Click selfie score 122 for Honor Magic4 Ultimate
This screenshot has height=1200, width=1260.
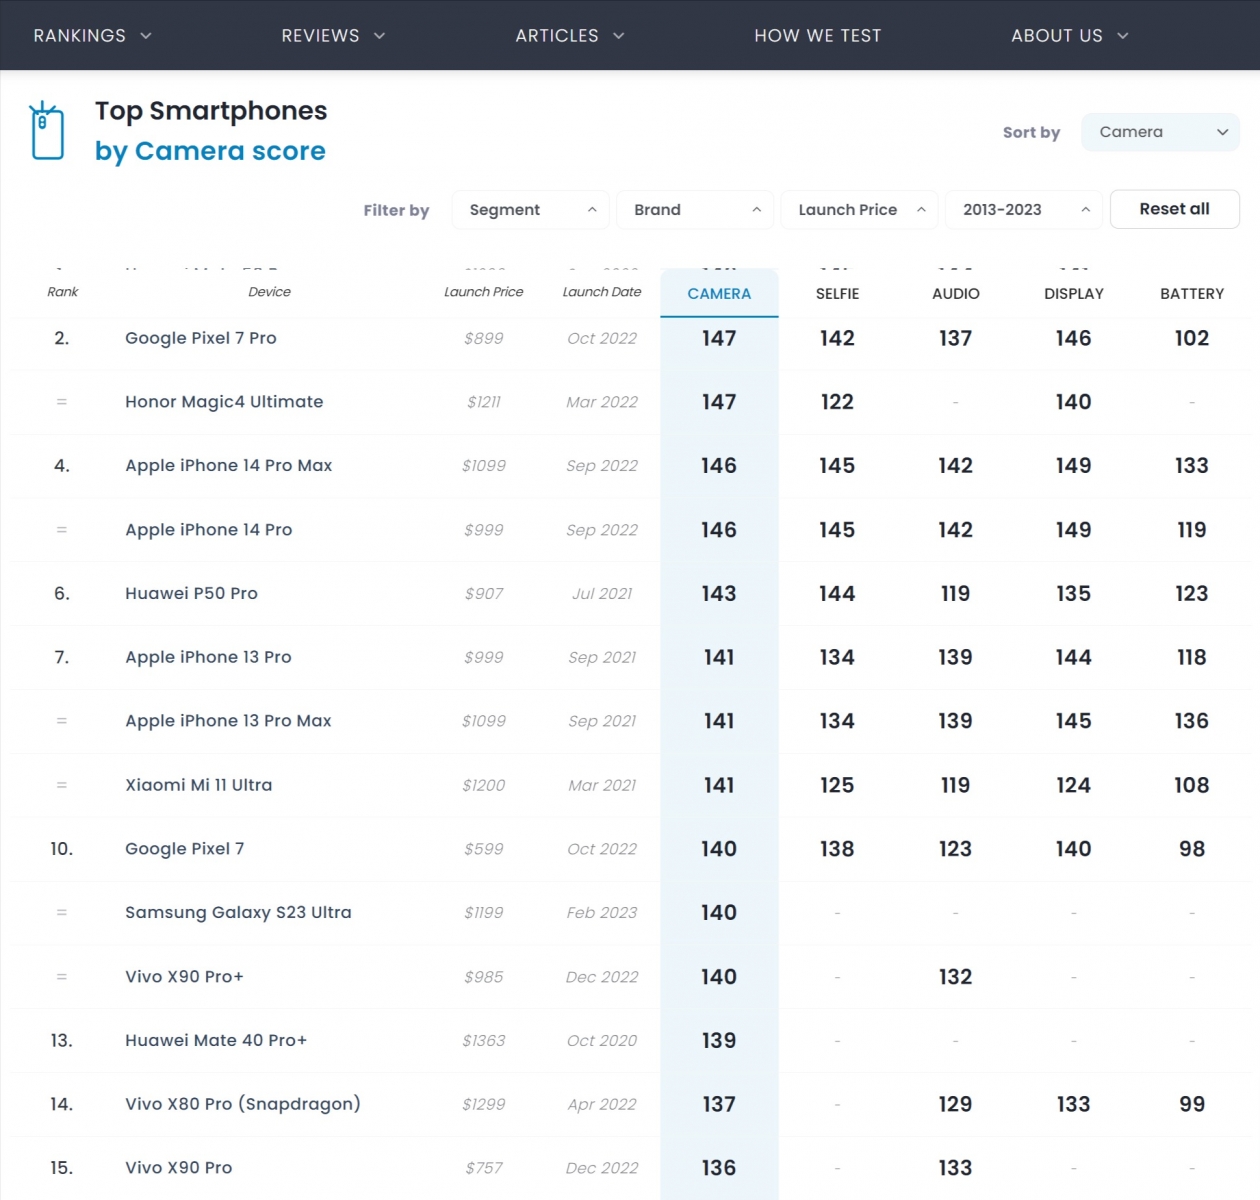pyautogui.click(x=837, y=402)
